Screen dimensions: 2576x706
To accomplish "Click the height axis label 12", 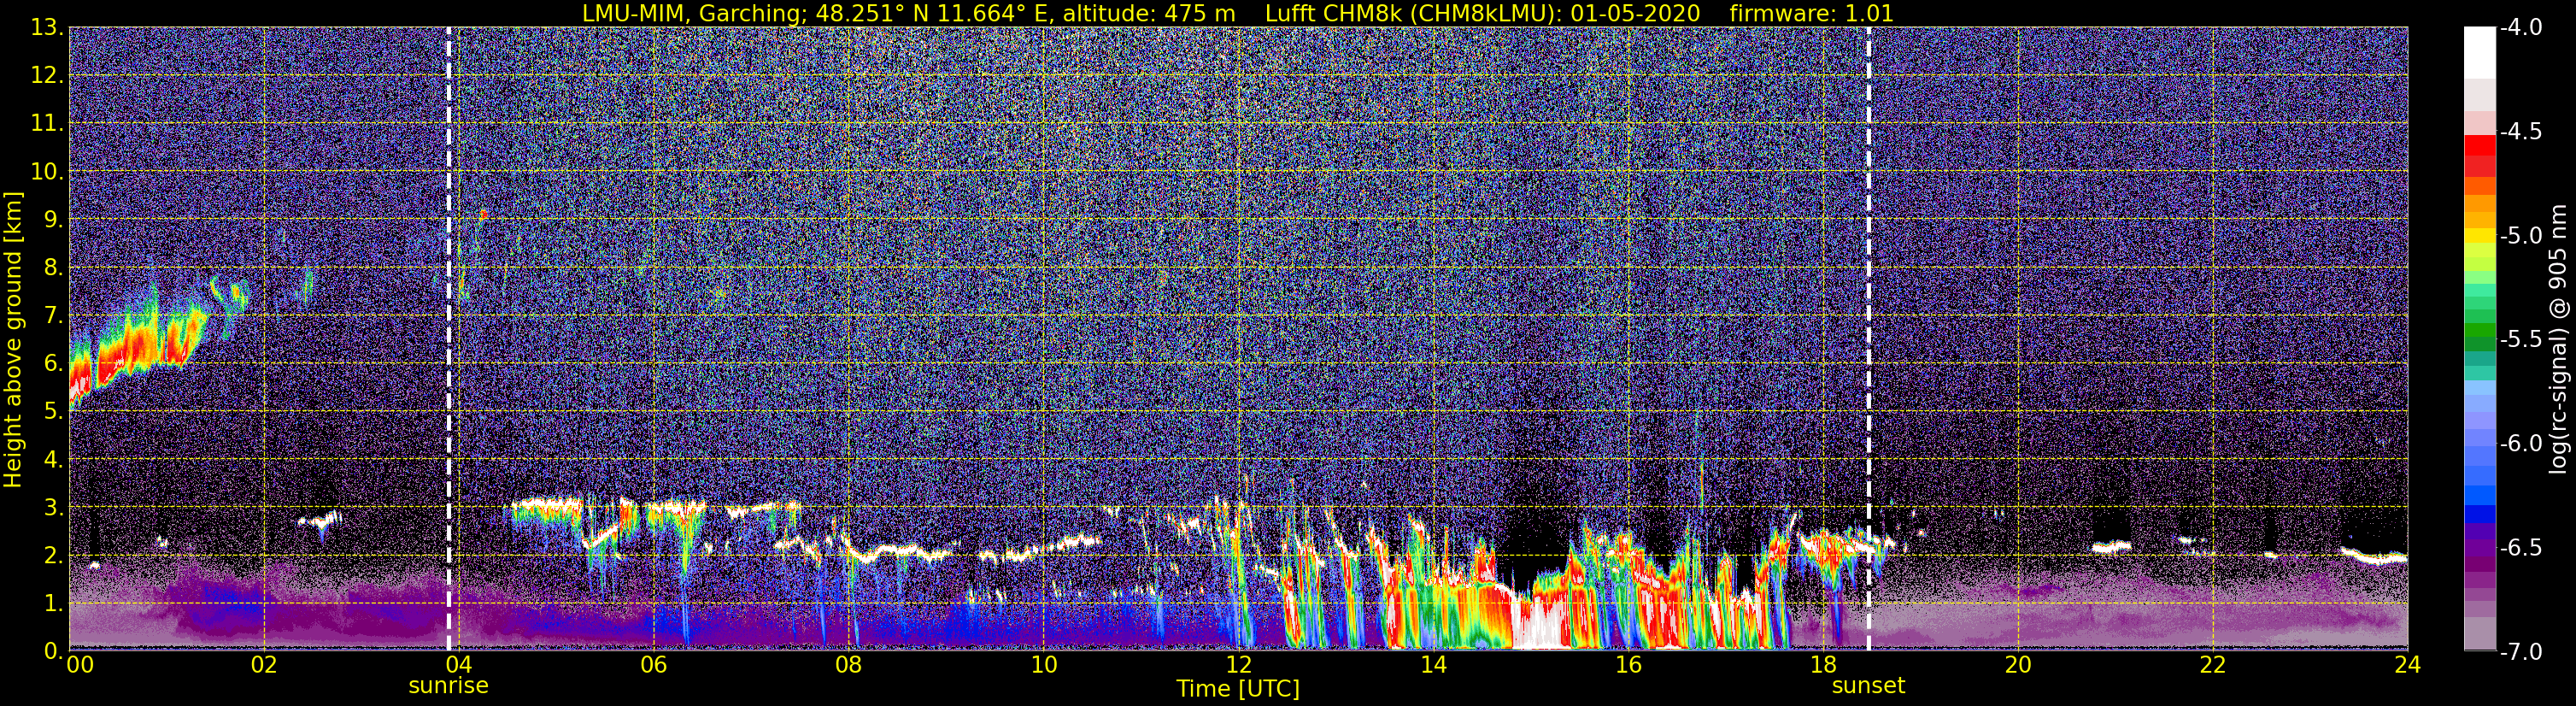I will pyautogui.click(x=46, y=76).
